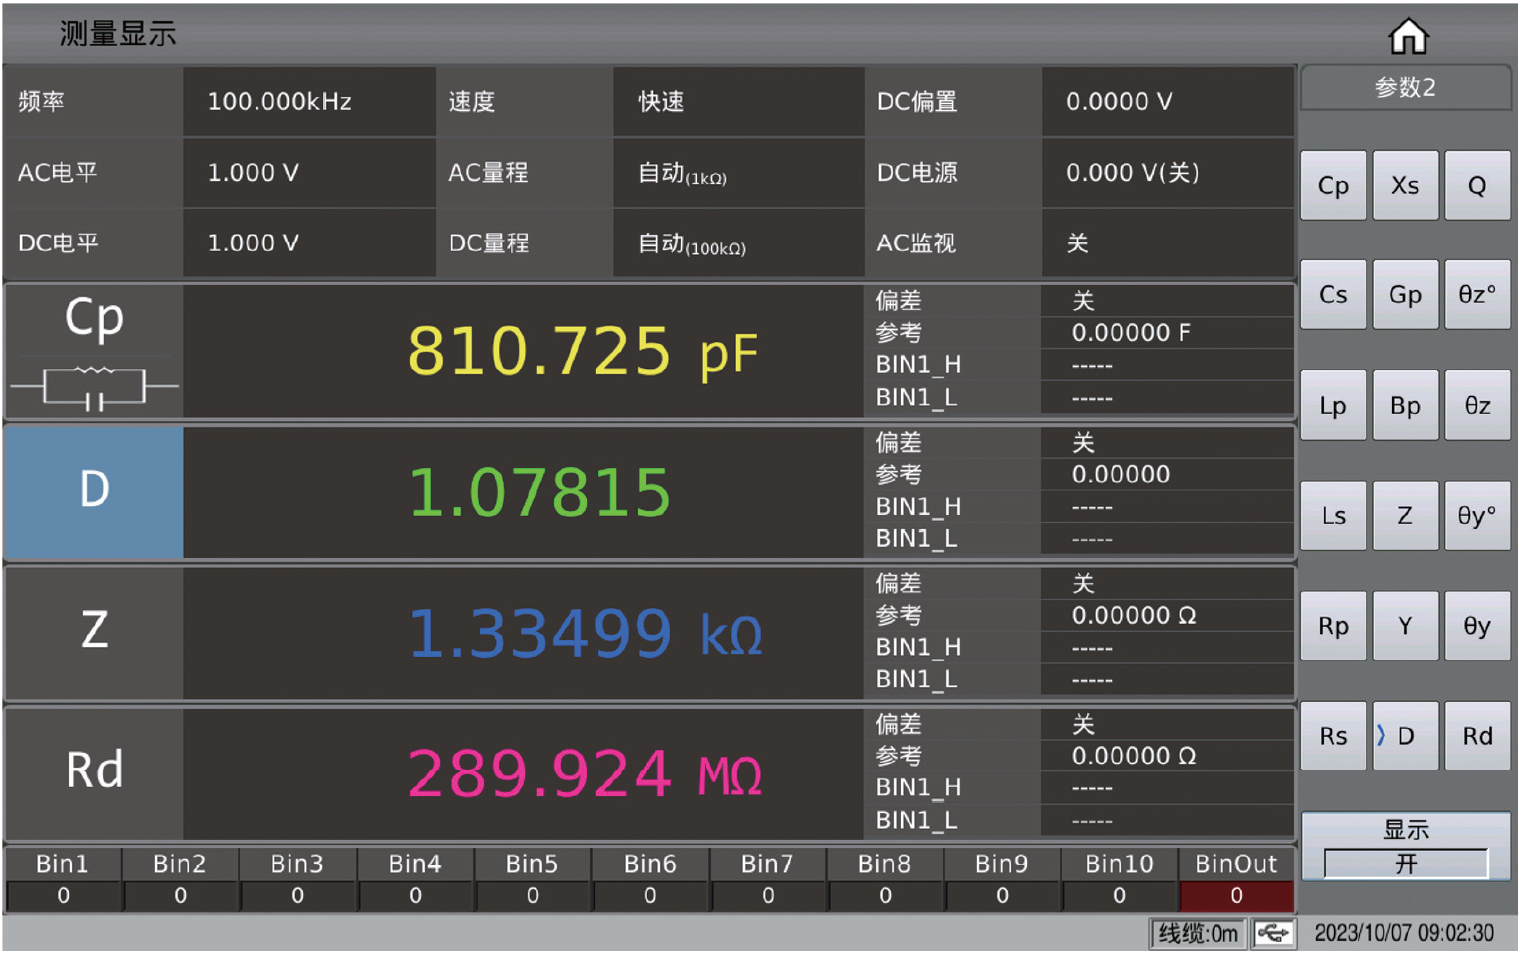This screenshot has height=953, width=1519.
Task: Open the DC量程 auto range field
Action: [x=738, y=243]
